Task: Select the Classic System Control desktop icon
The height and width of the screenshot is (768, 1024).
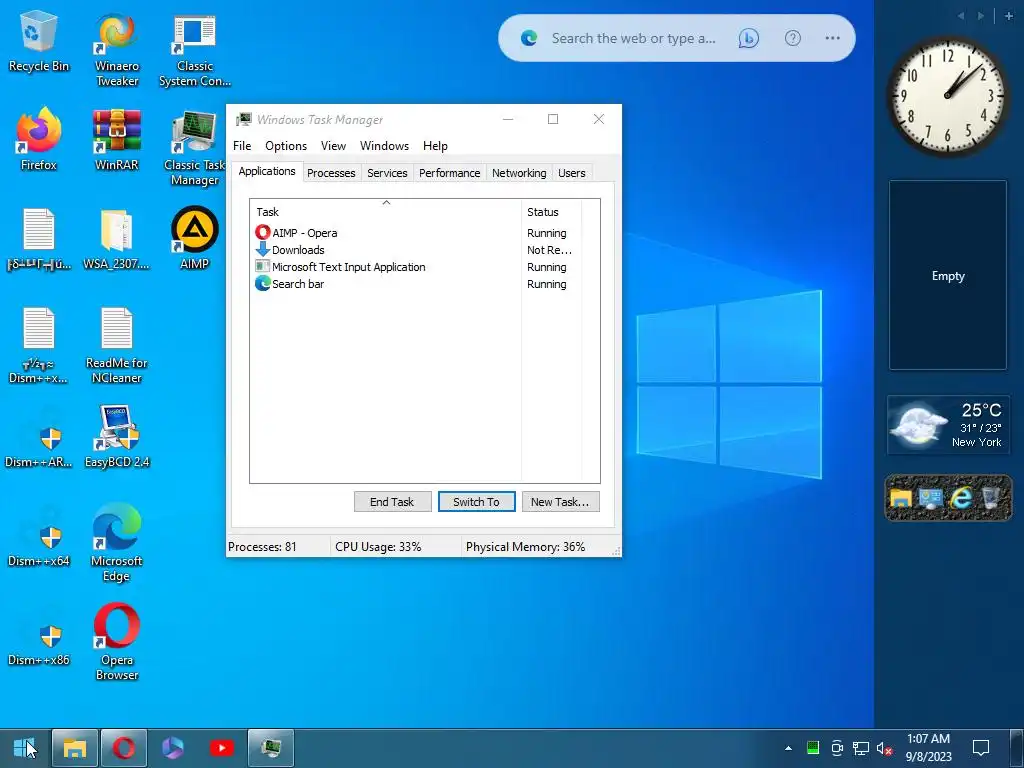Action: [x=195, y=49]
